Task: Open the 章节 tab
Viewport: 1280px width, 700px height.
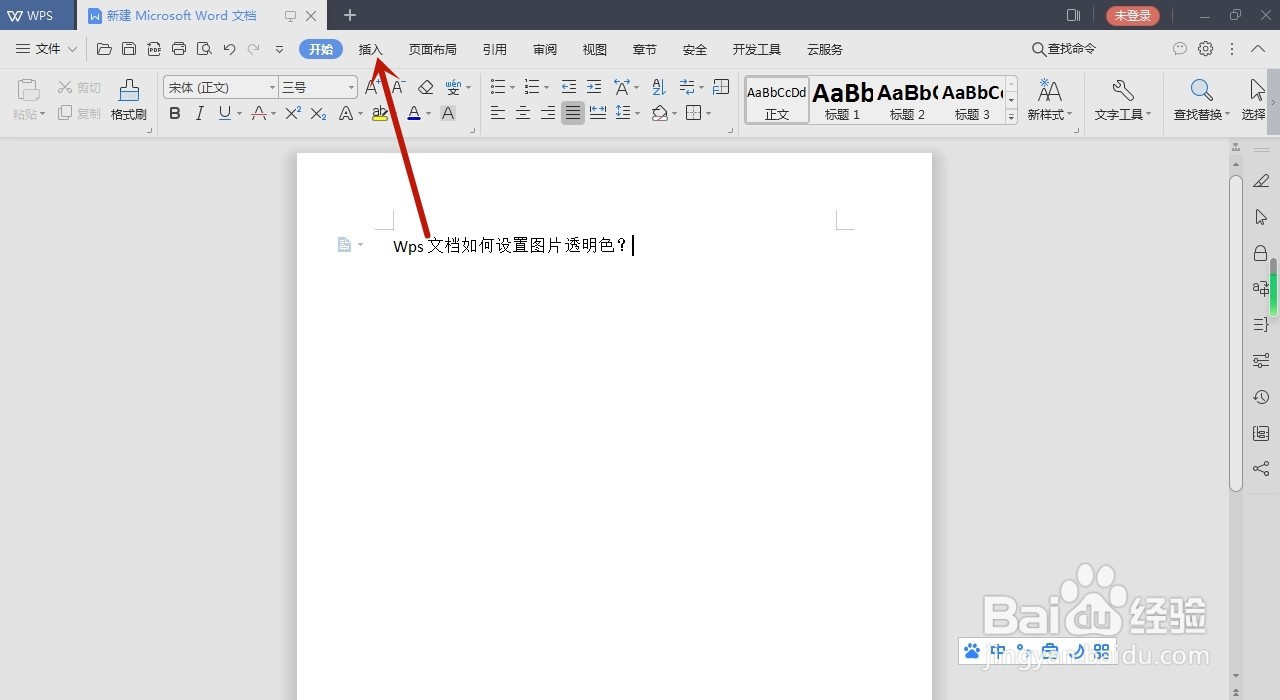Action: 645,49
